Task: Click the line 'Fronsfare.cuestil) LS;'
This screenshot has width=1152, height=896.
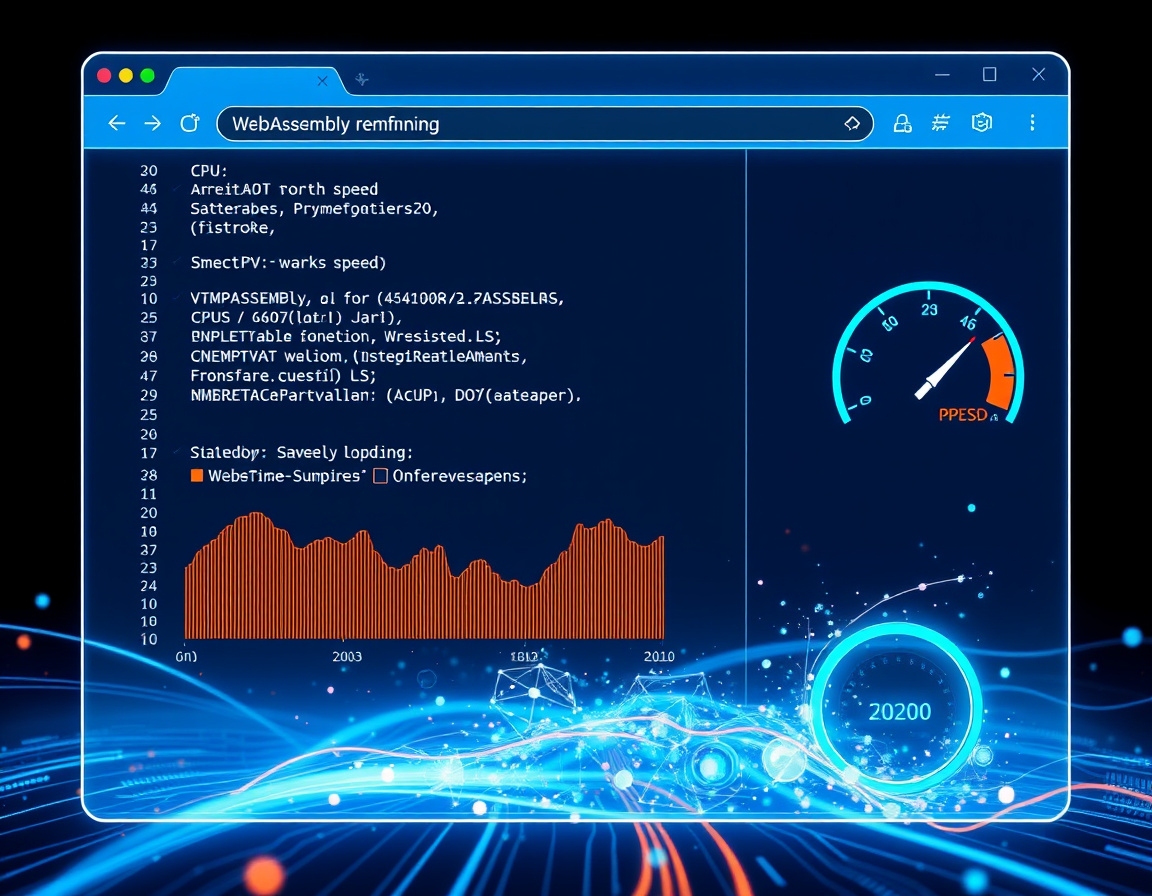Action: (x=283, y=375)
